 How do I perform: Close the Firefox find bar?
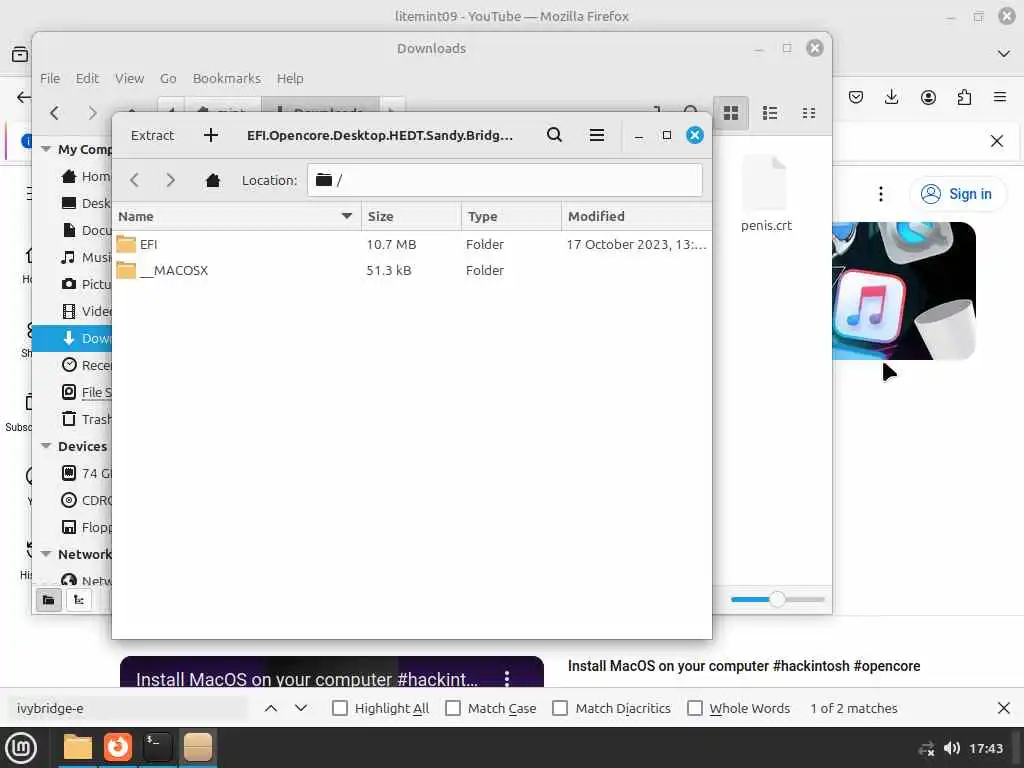(x=1004, y=708)
